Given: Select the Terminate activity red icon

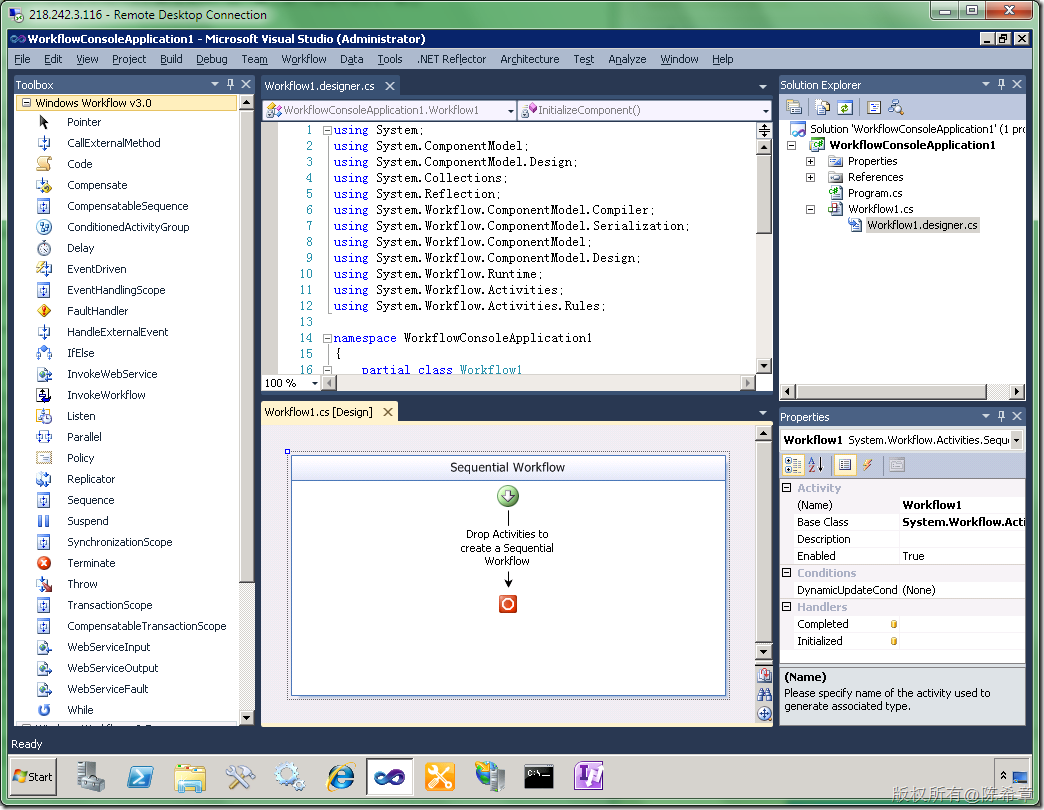Looking at the screenshot, I should [44, 563].
